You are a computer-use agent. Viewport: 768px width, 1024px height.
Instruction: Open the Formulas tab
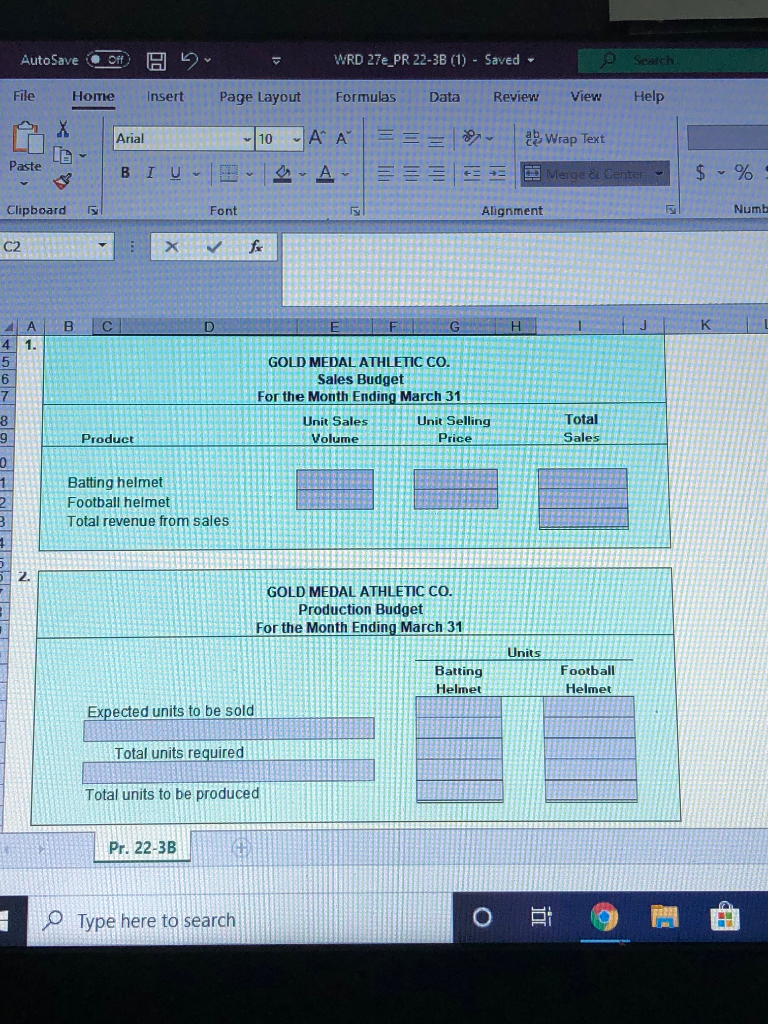point(366,97)
